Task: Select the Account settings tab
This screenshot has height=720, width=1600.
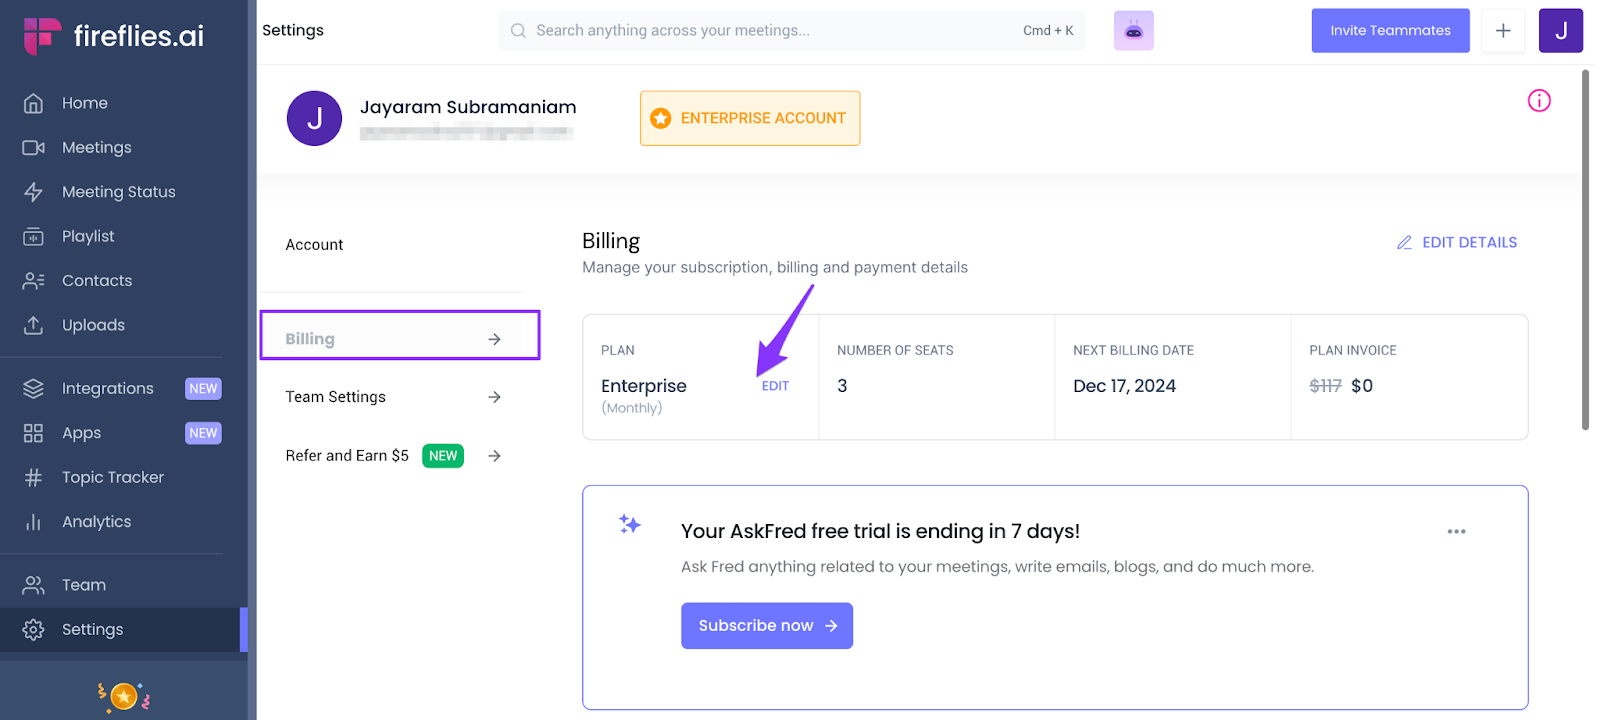Action: click(314, 245)
